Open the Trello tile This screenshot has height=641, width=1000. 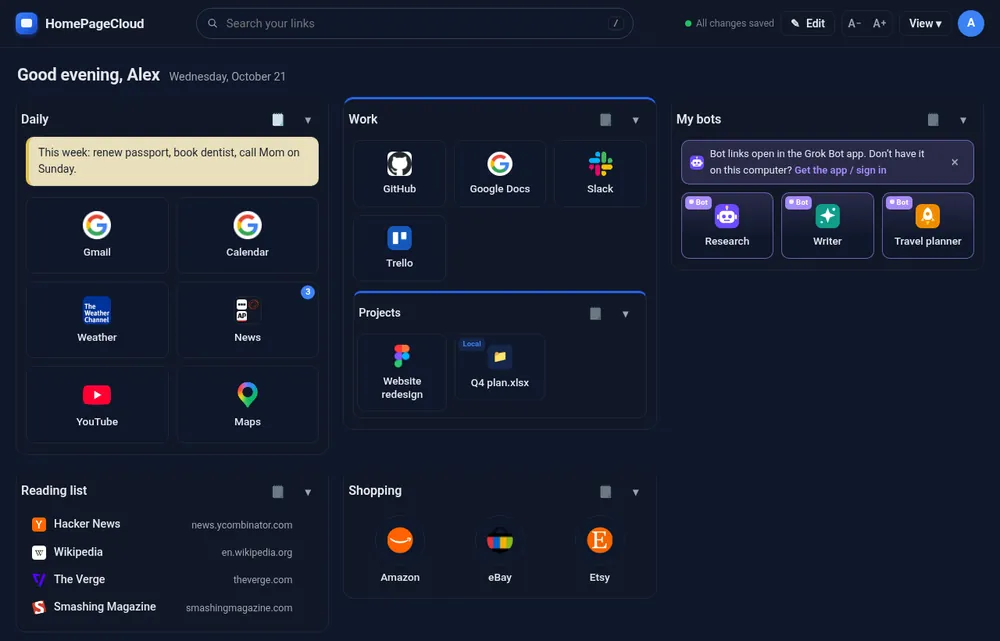tap(399, 247)
